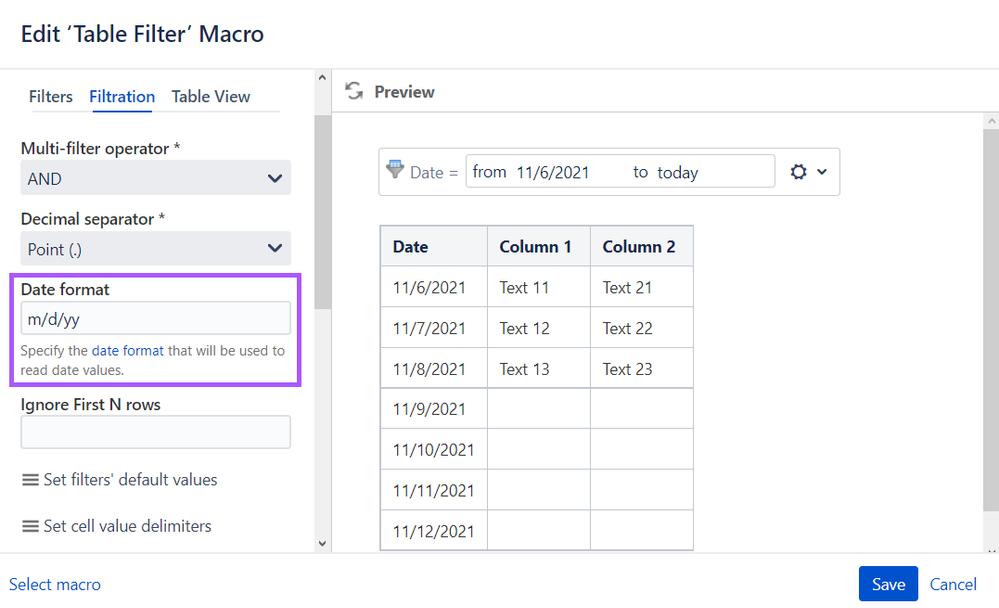Click the list icon beside Set filters' default values
This screenshot has height=608, width=999.
30,480
